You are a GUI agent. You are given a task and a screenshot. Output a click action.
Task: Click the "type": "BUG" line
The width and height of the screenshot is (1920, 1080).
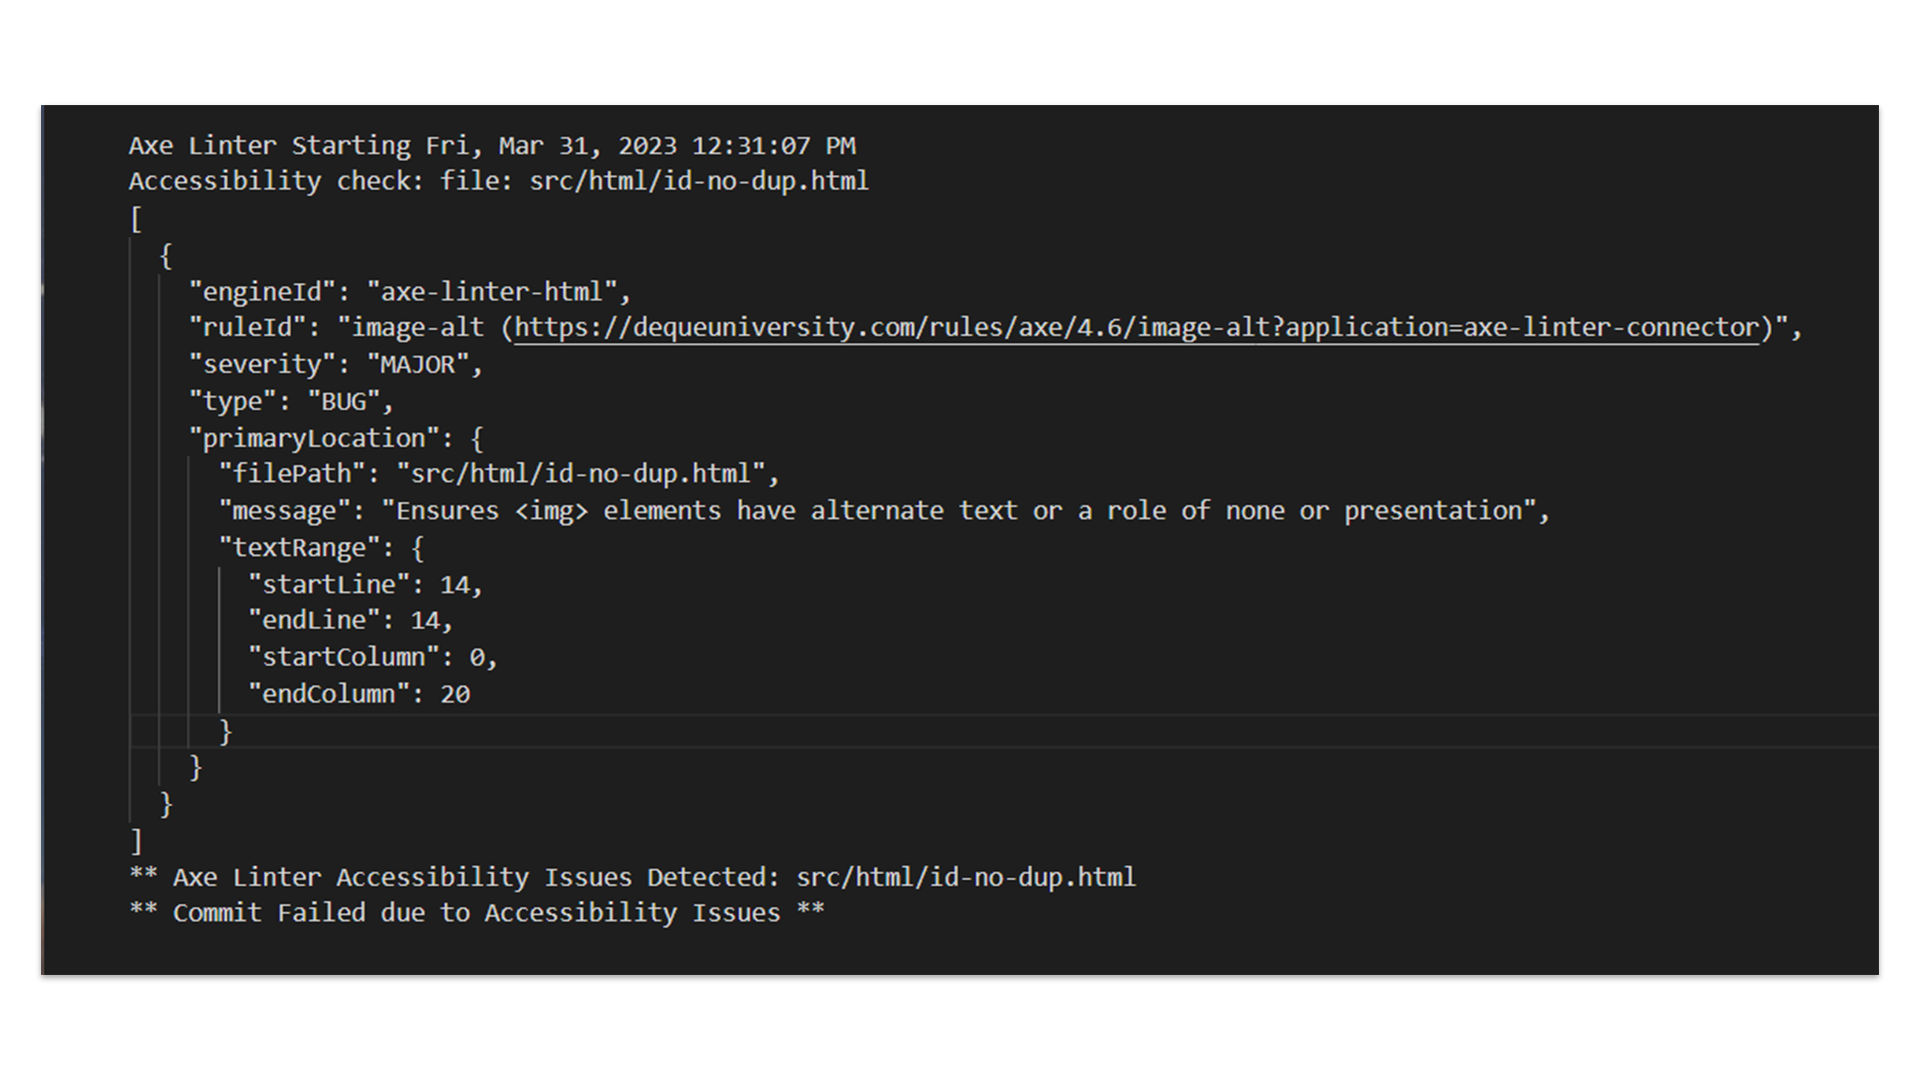(291, 402)
